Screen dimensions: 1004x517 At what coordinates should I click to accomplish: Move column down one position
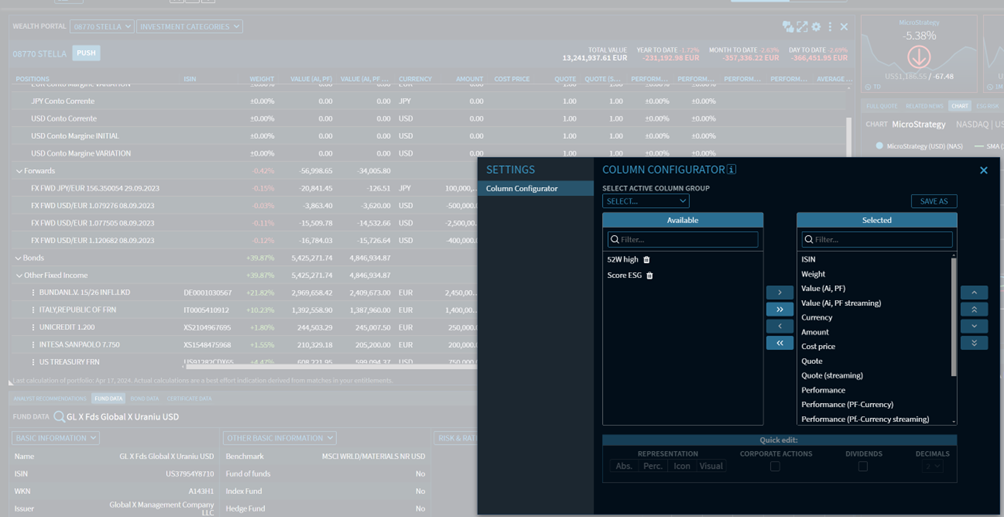click(973, 327)
